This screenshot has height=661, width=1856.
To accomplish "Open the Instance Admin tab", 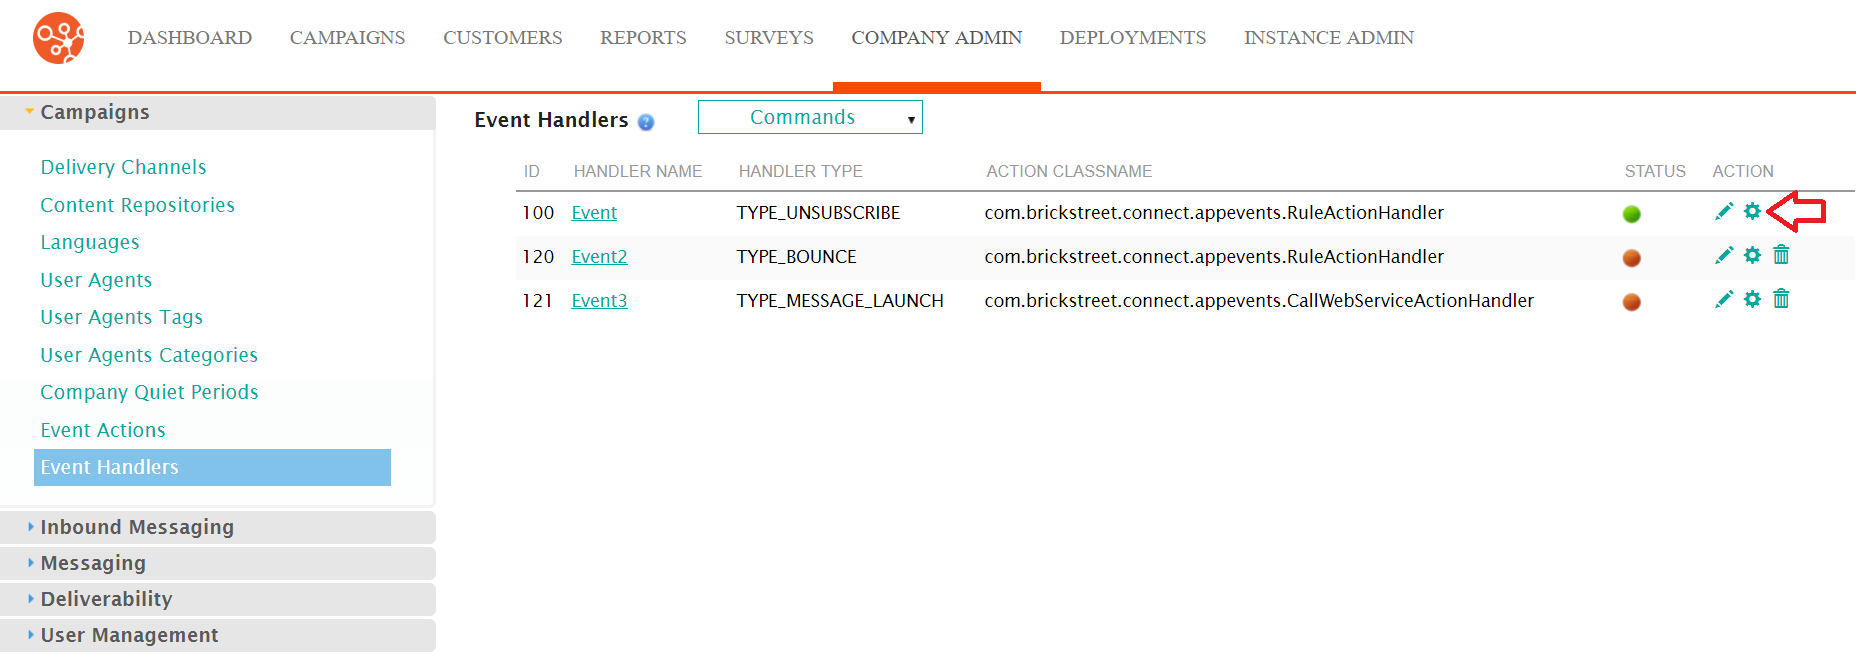I will (x=1329, y=38).
